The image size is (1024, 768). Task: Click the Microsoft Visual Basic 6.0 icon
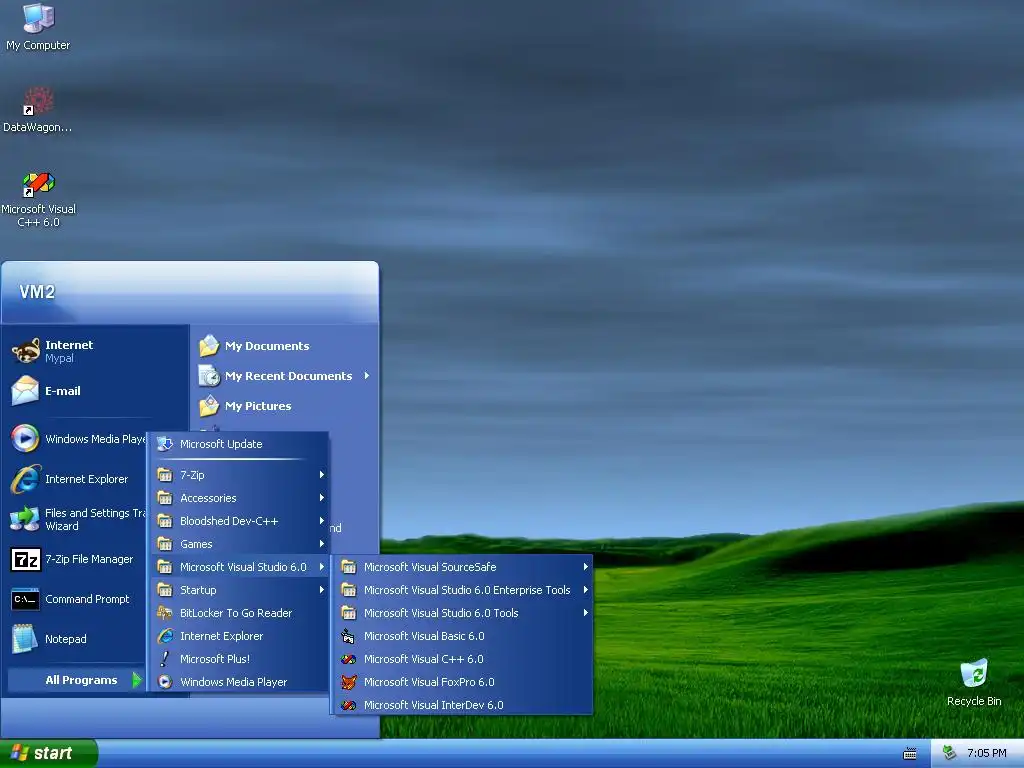(x=349, y=635)
